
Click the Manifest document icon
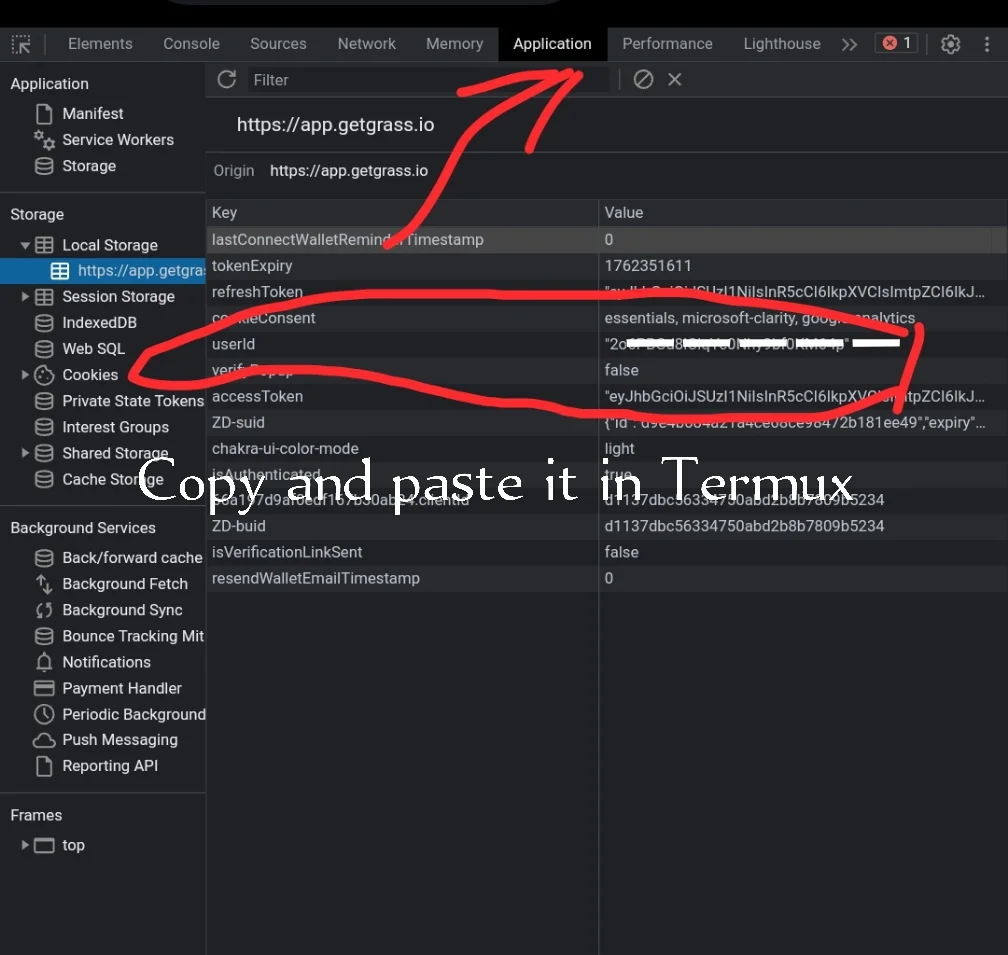point(44,114)
